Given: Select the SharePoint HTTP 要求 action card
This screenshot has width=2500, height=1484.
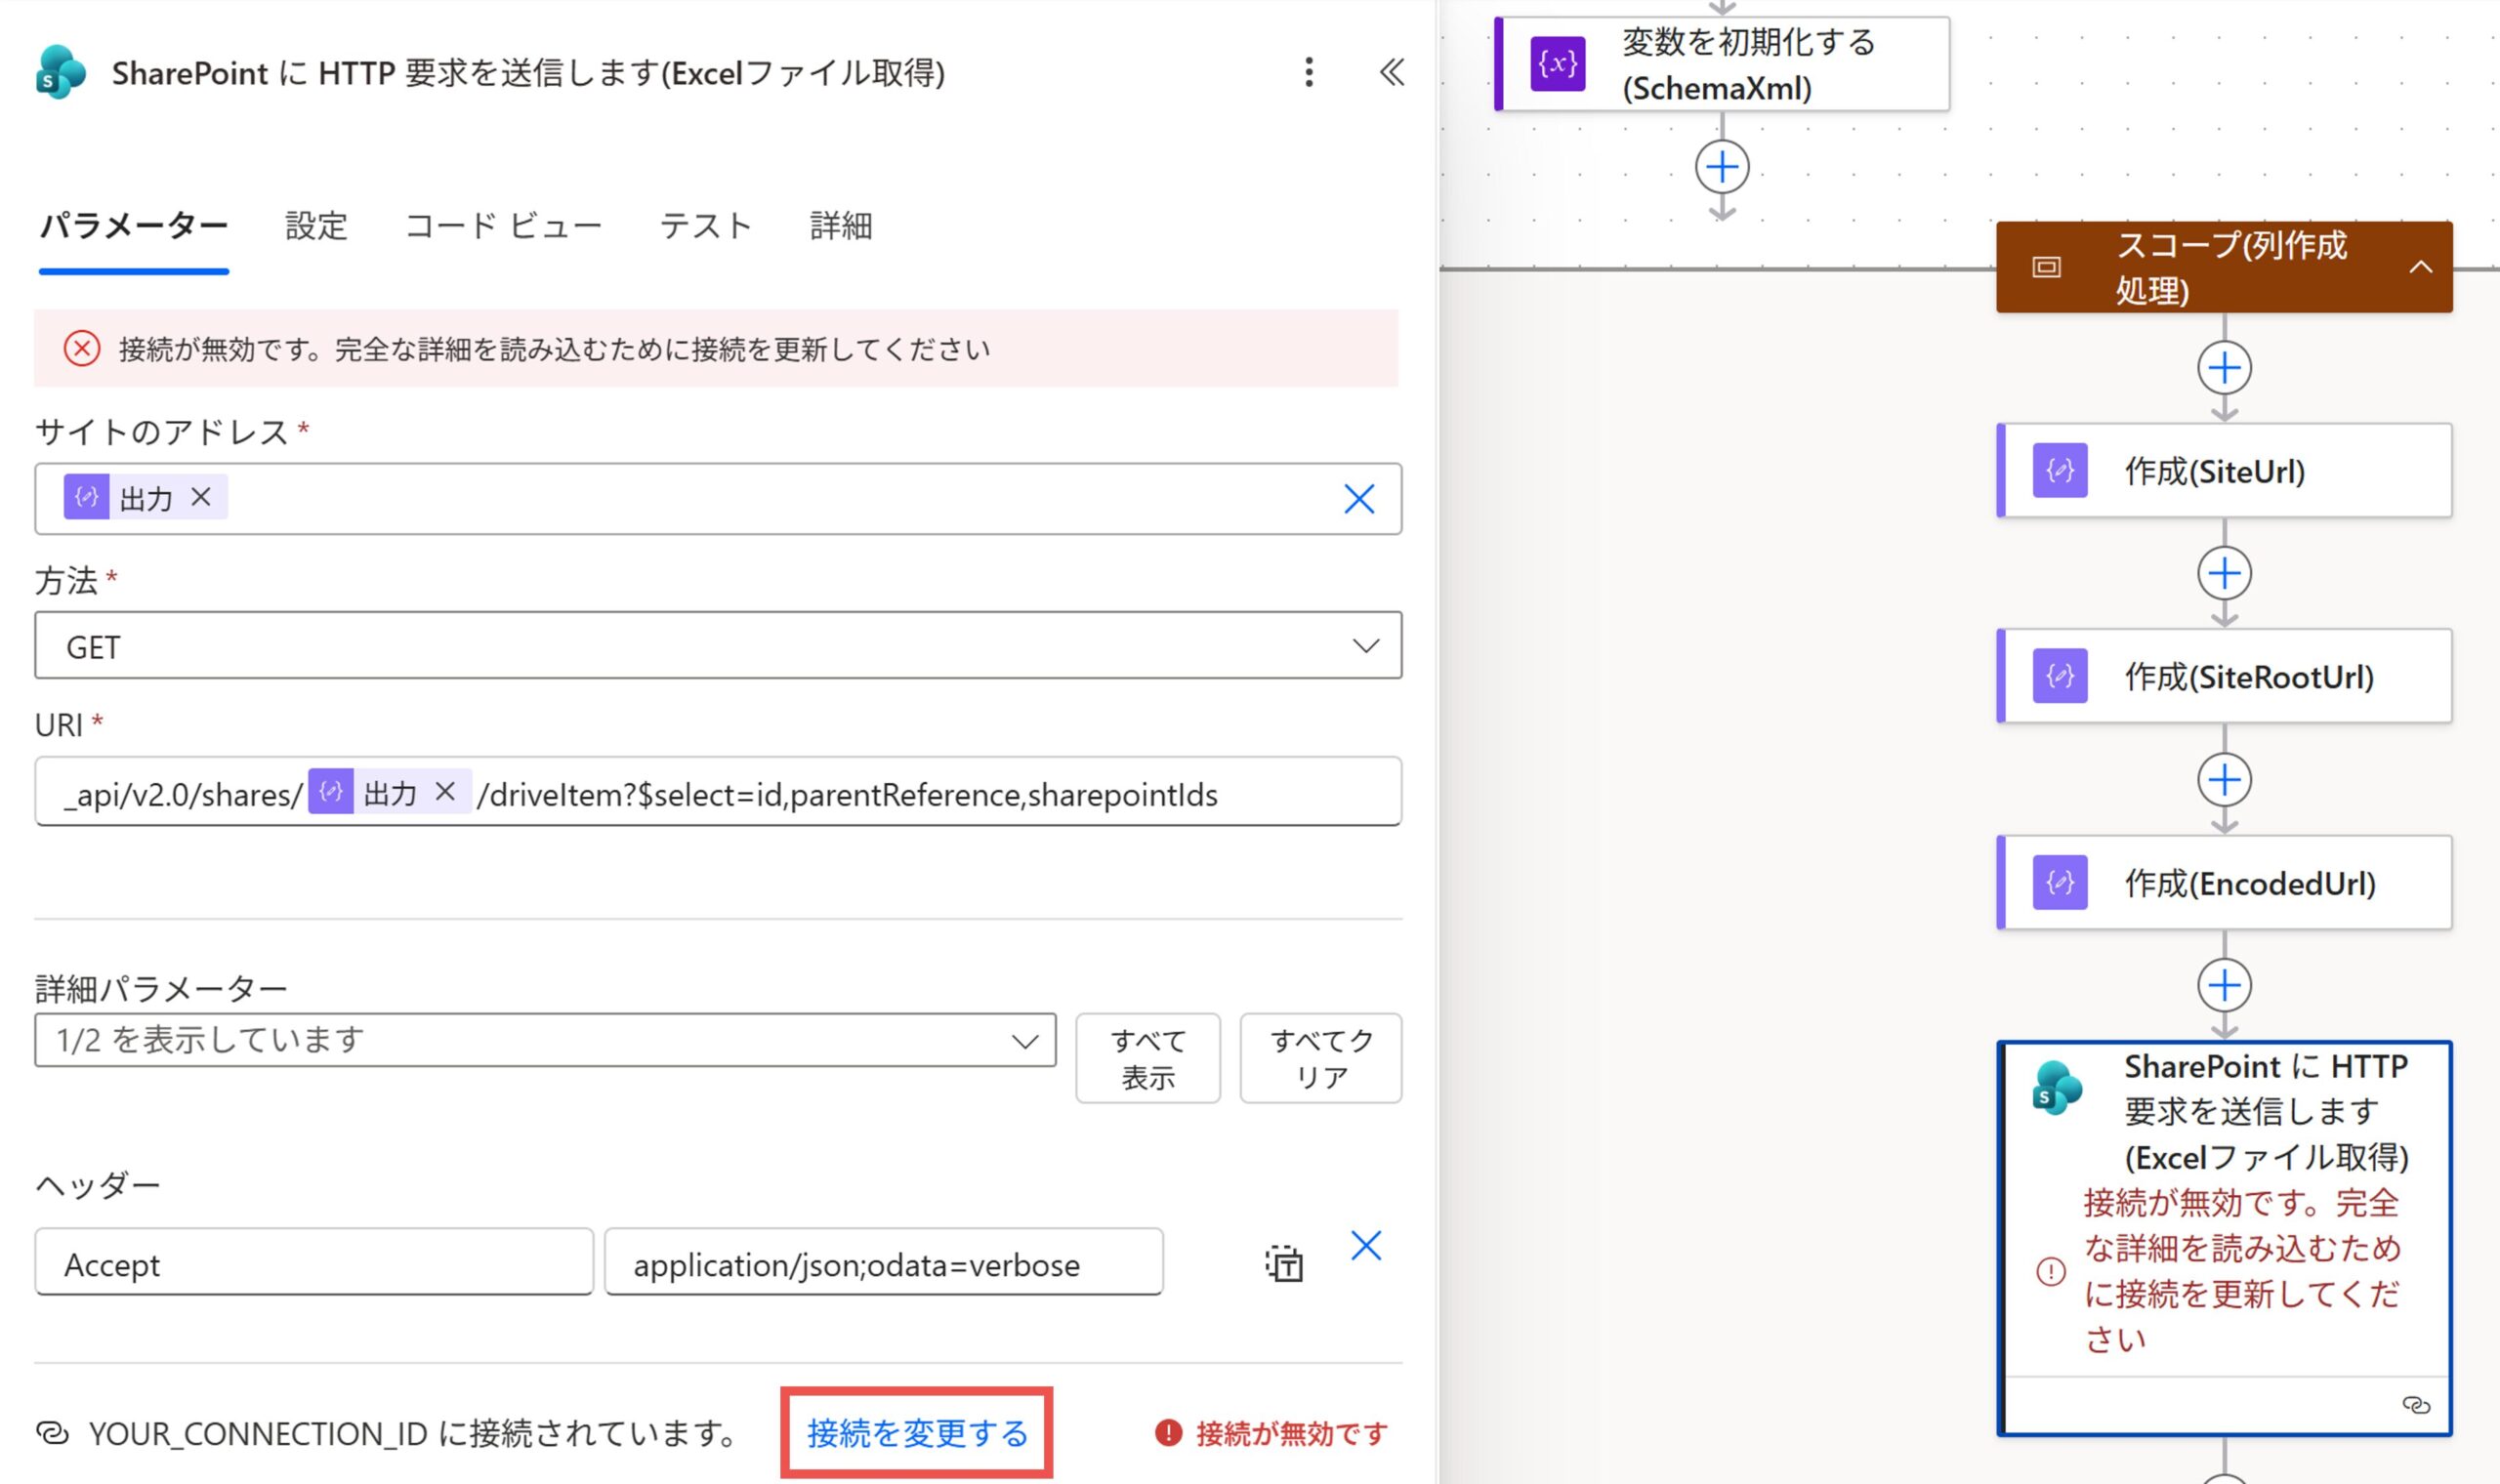Looking at the screenshot, I should [x=2224, y=1238].
